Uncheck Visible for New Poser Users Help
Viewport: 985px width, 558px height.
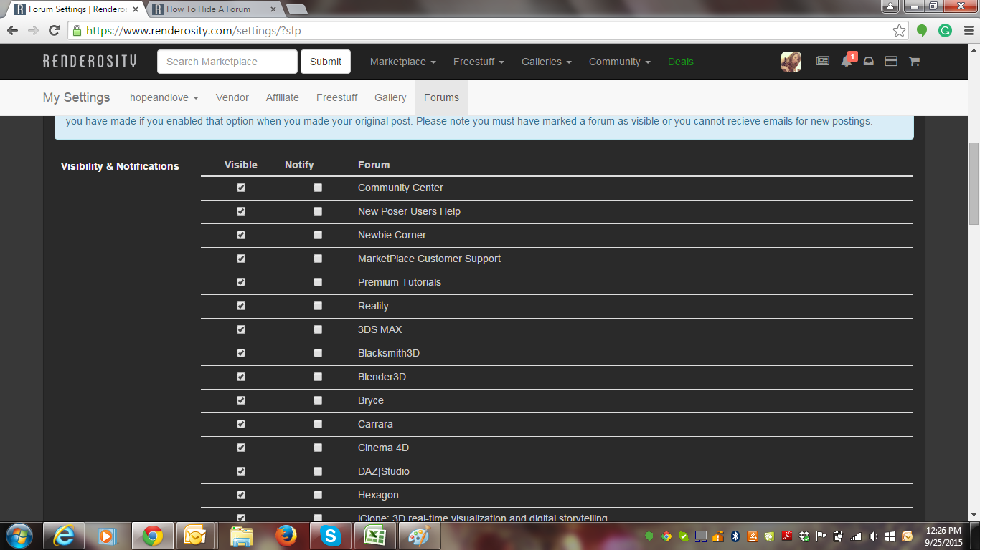point(242,212)
